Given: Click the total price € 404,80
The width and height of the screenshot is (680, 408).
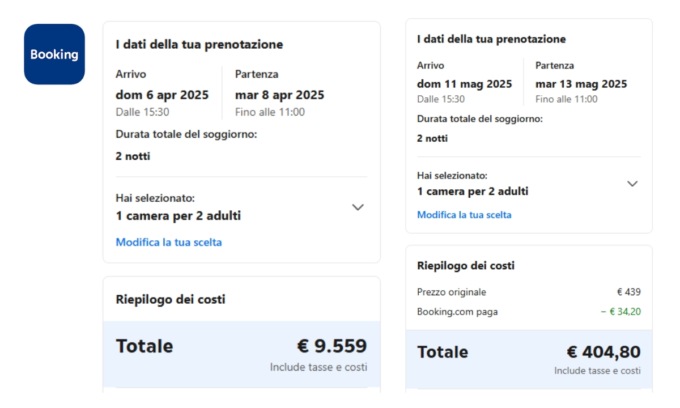Looking at the screenshot, I should point(603,352).
